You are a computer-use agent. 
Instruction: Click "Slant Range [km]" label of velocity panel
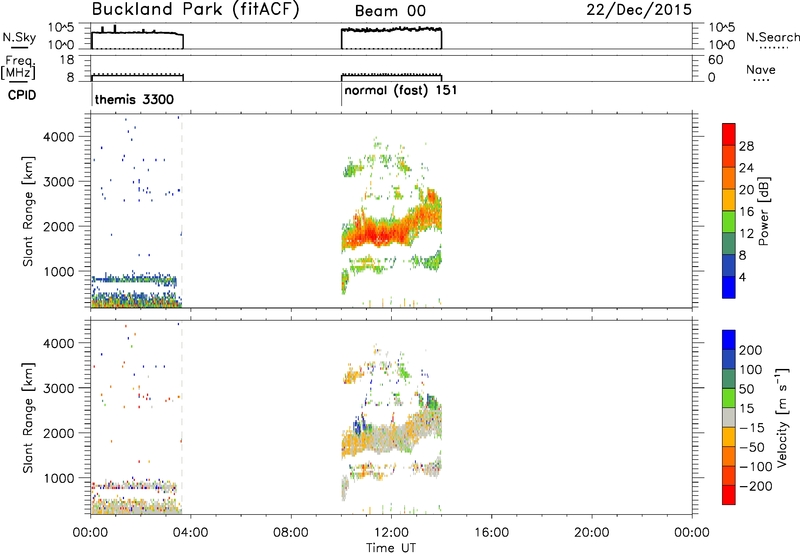pos(28,417)
